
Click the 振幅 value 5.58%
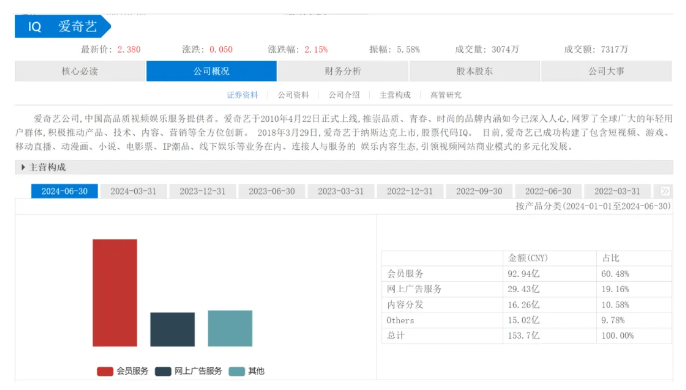click(408, 49)
